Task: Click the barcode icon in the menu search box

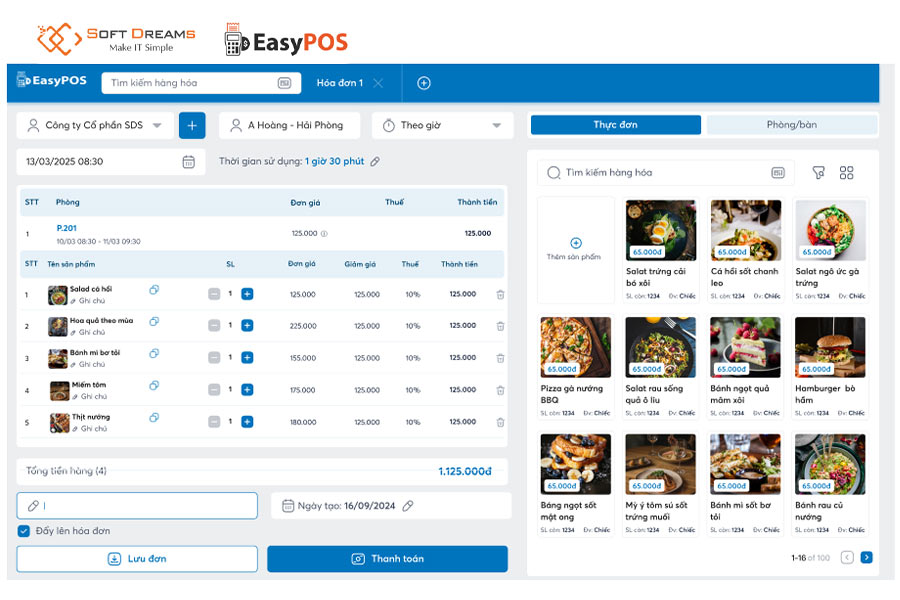Action: [778, 173]
